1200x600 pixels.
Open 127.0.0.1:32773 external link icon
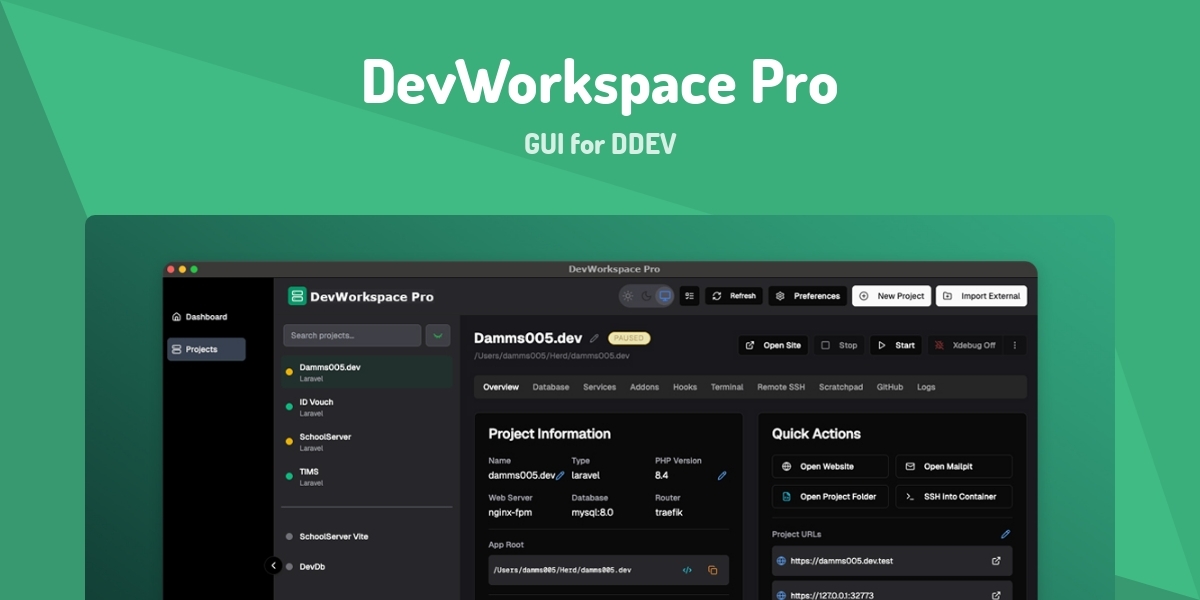[996, 595]
